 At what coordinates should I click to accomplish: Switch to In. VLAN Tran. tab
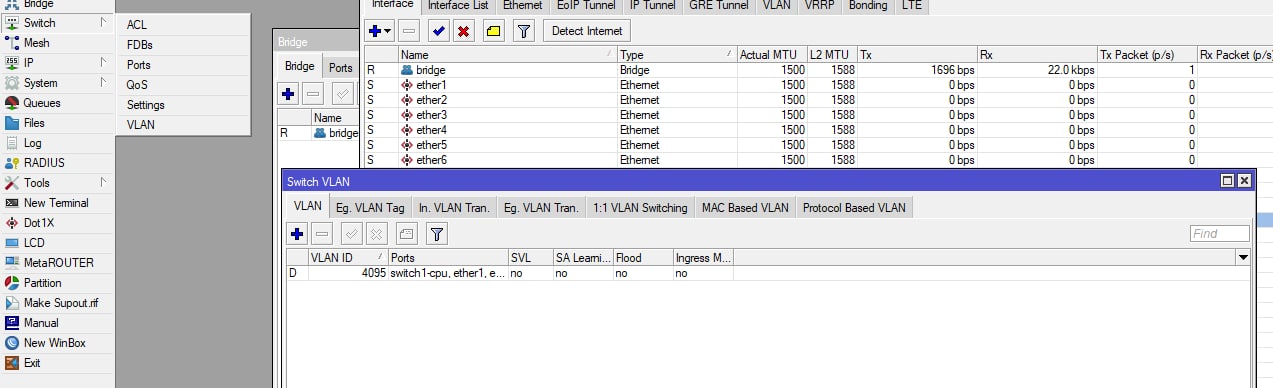(453, 207)
